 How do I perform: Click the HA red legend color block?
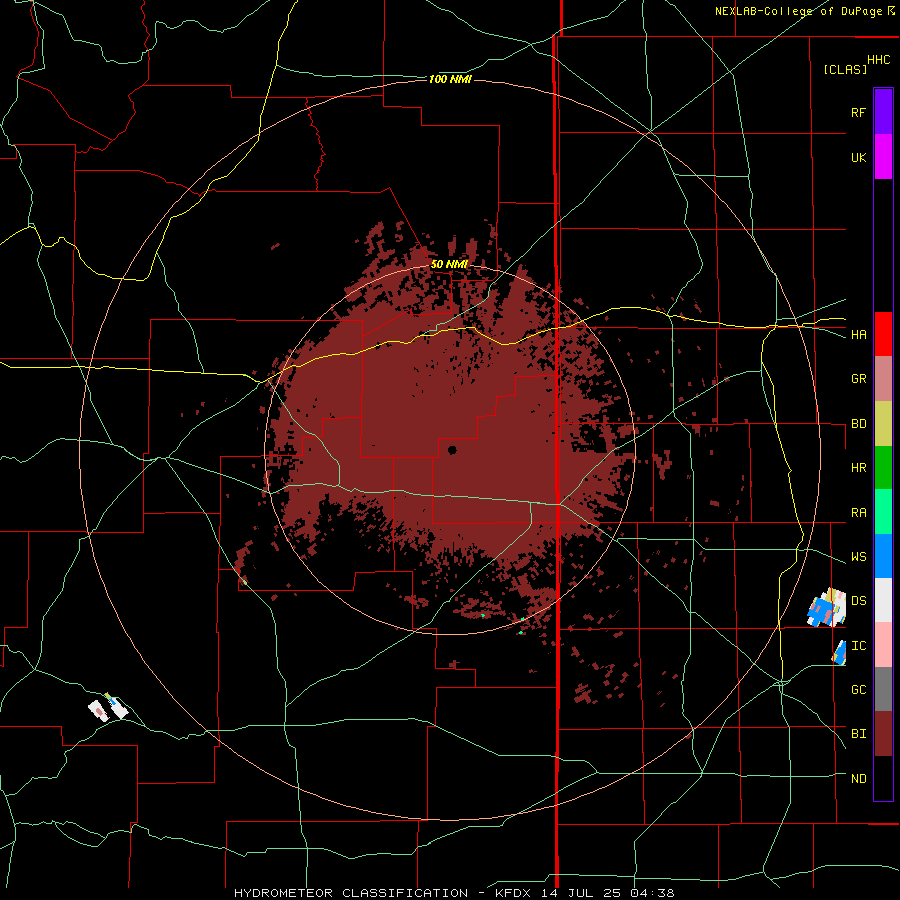(x=883, y=334)
